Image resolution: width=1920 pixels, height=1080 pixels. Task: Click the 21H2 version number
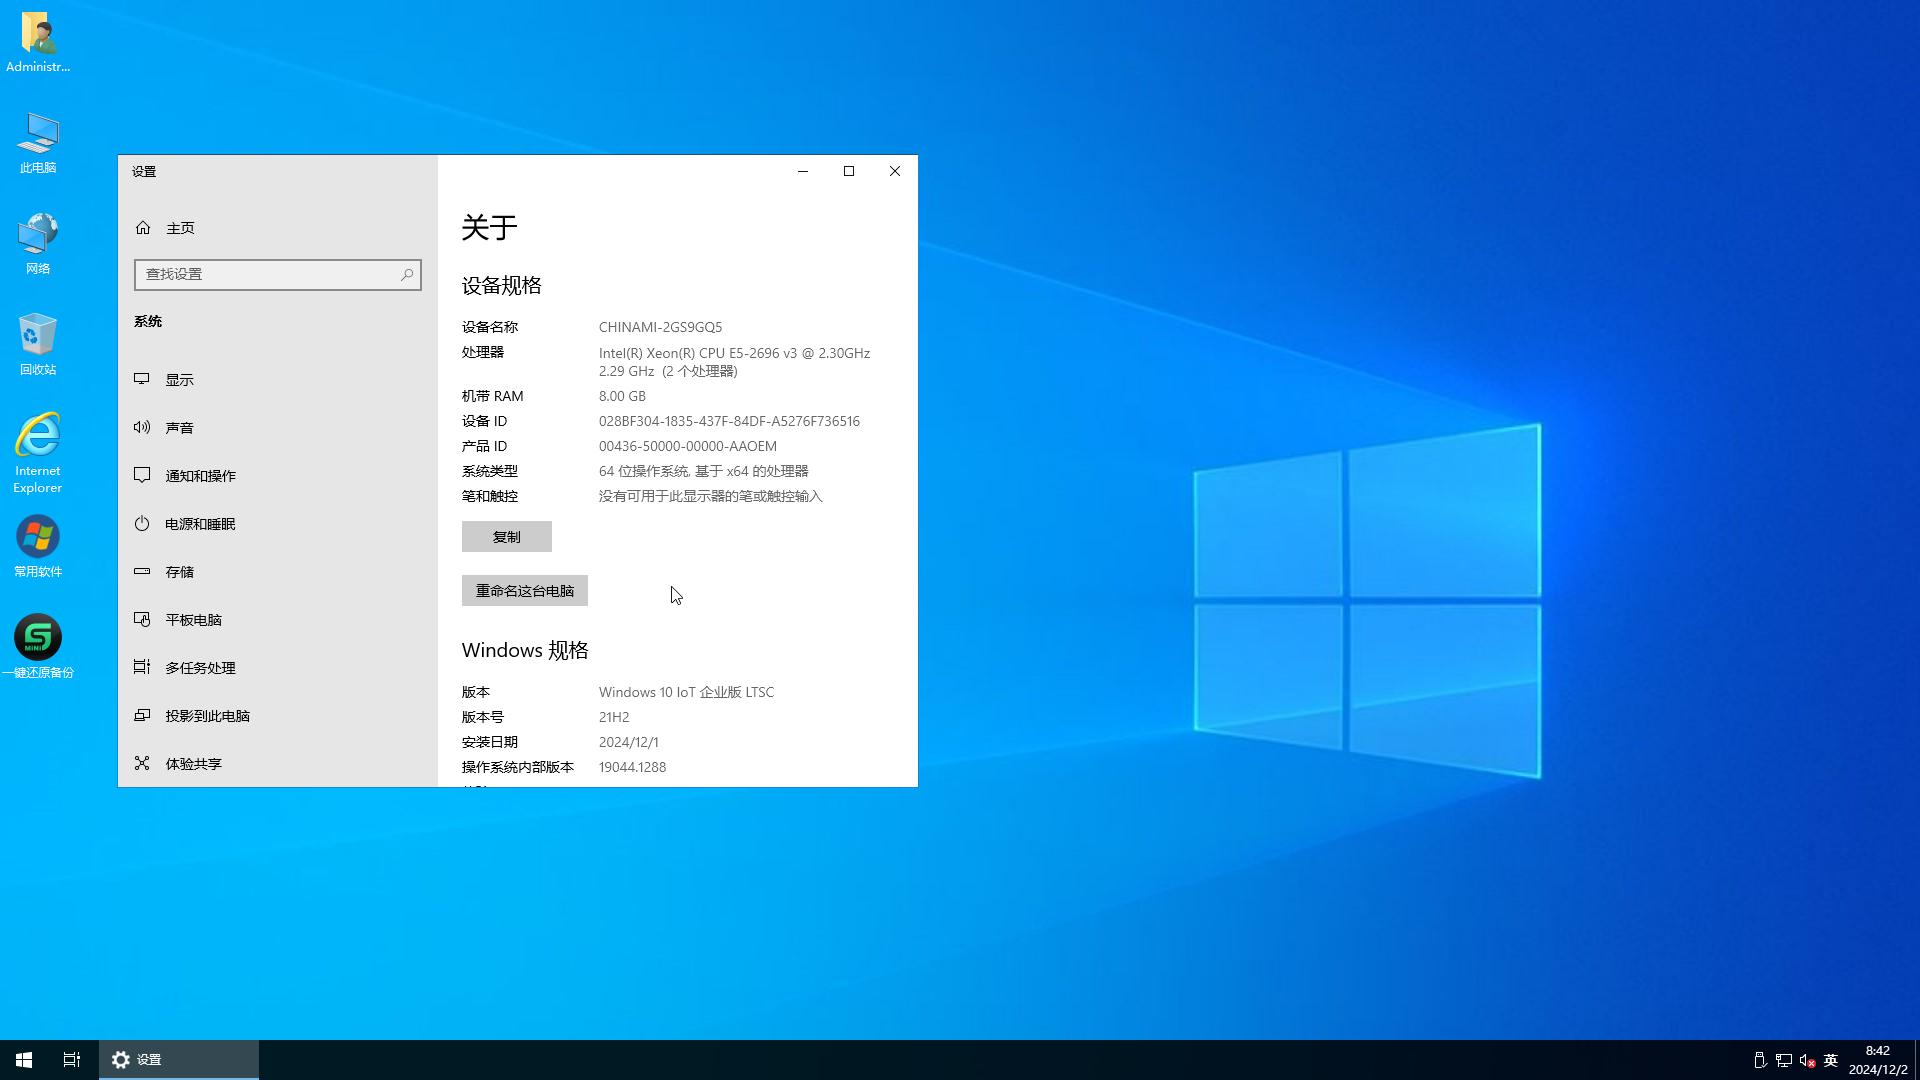(614, 717)
